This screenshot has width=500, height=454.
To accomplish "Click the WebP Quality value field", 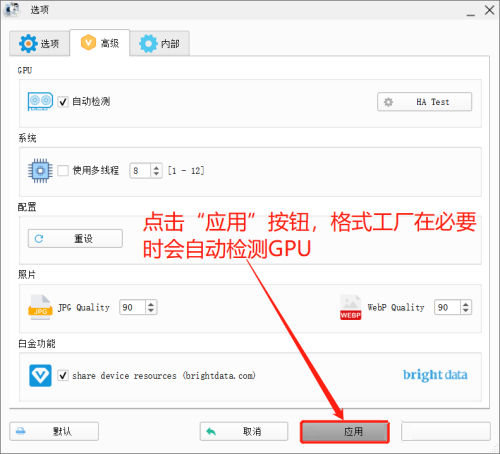I will 447,307.
